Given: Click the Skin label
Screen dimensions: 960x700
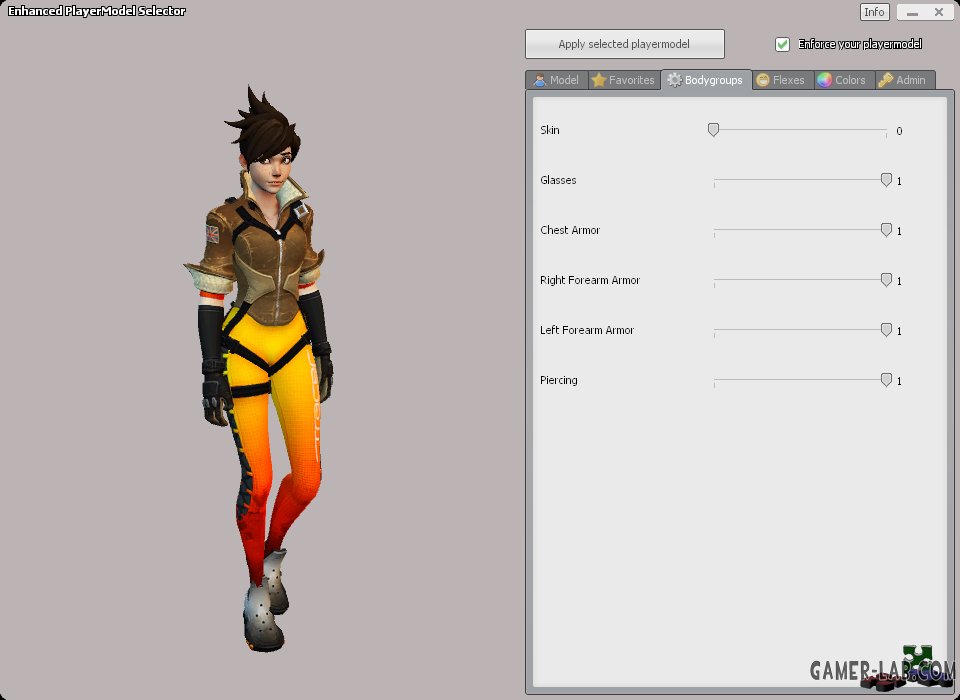Looking at the screenshot, I should pos(550,130).
